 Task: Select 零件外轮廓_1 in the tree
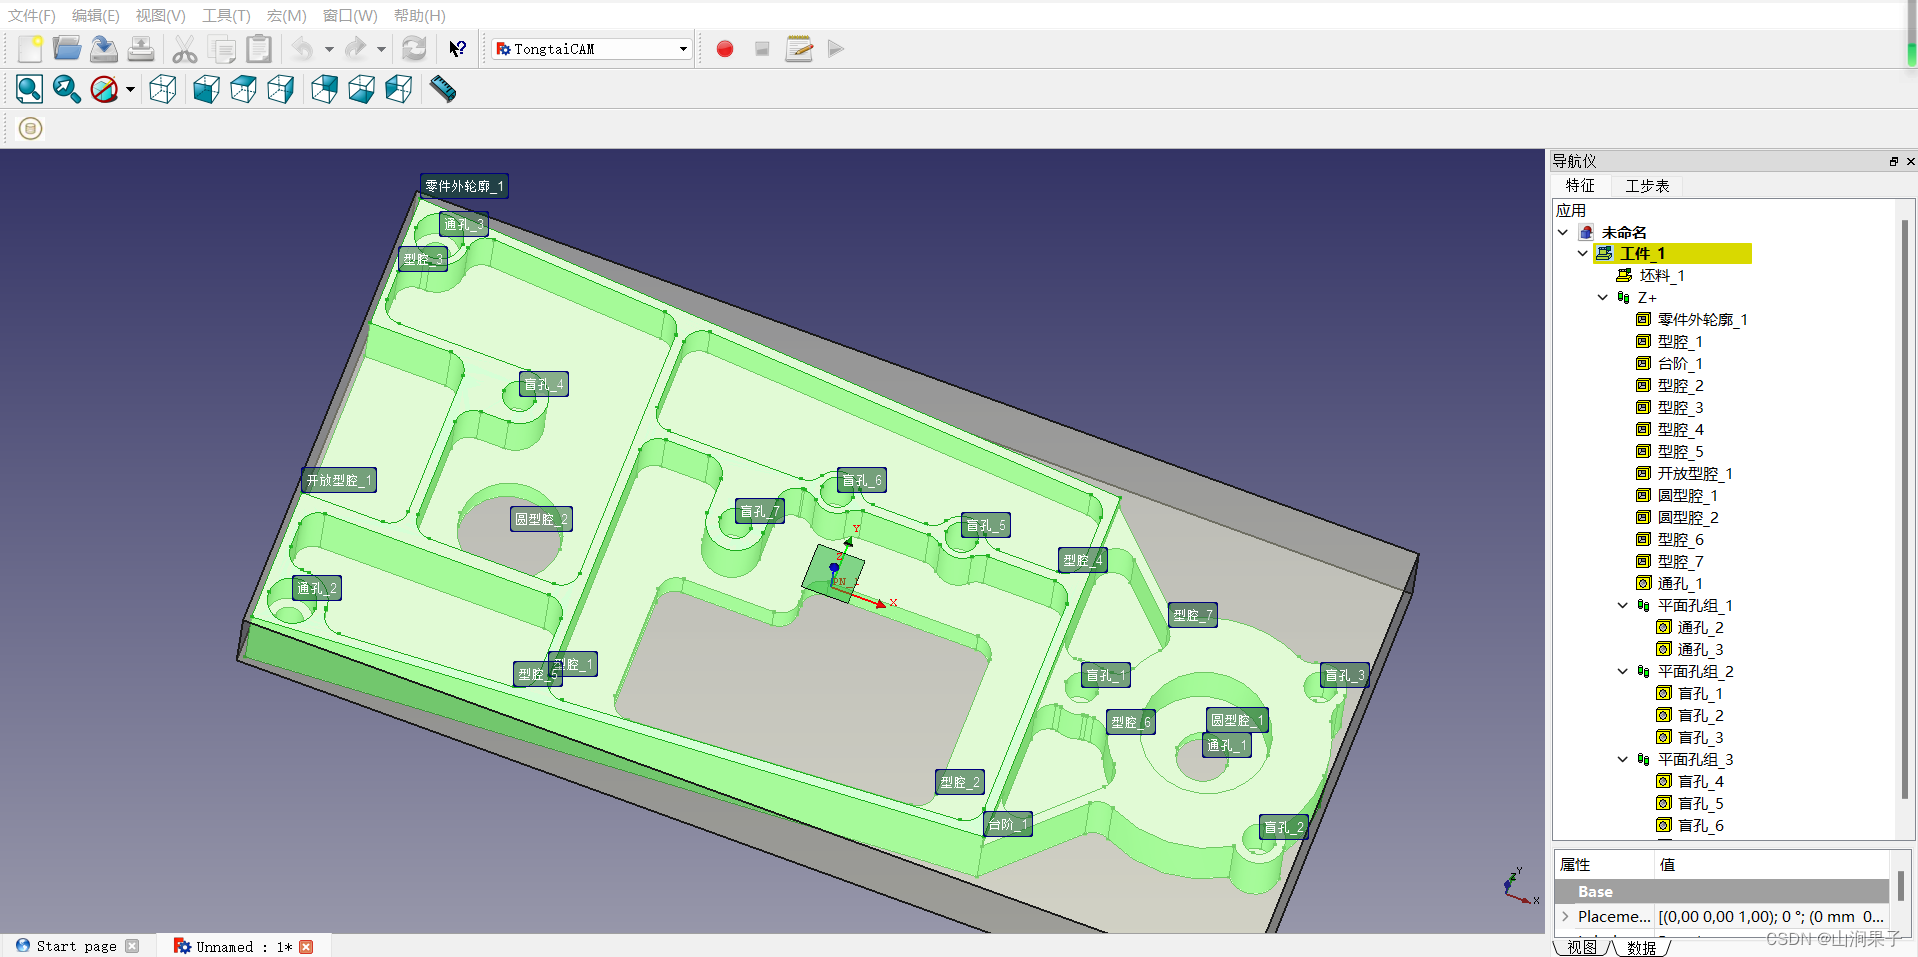tap(1702, 320)
